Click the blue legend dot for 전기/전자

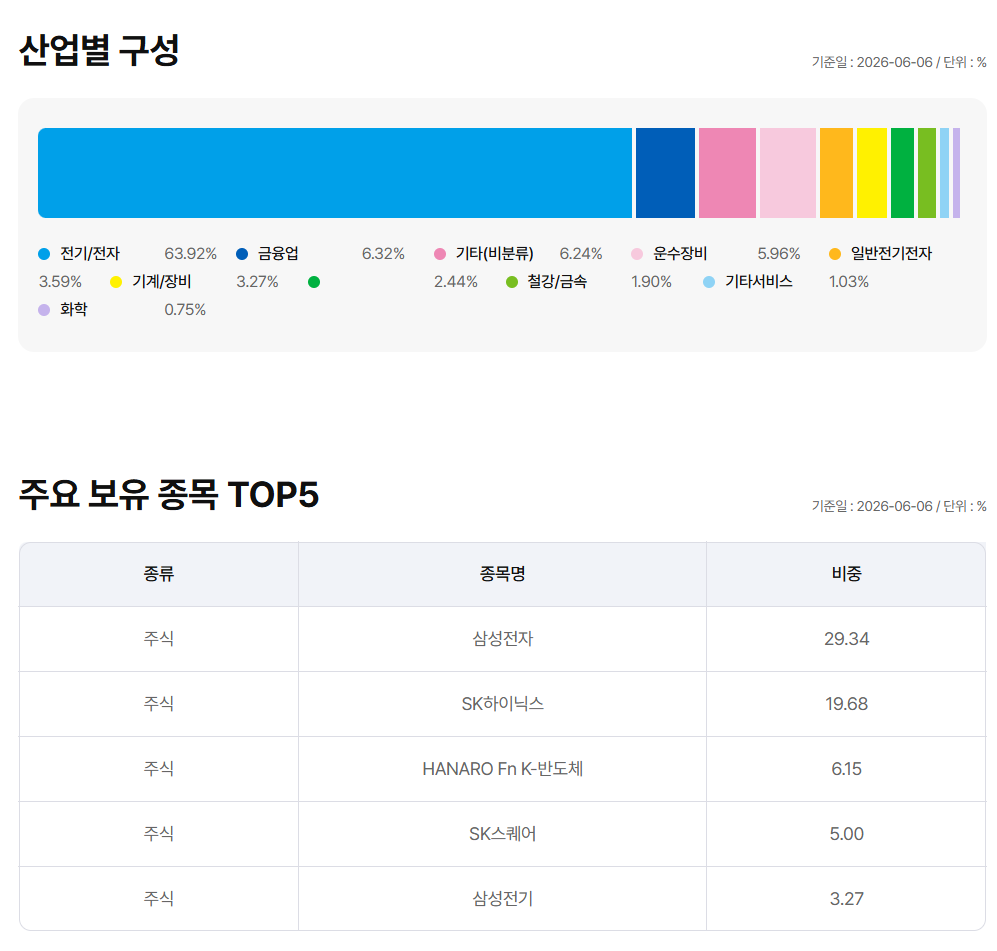pos(44,254)
